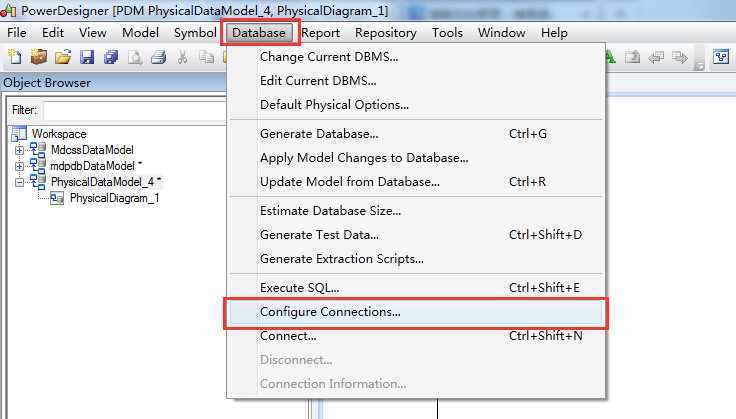The image size is (736, 419).
Task: Click the next diagram arrow icon
Action: point(679,57)
